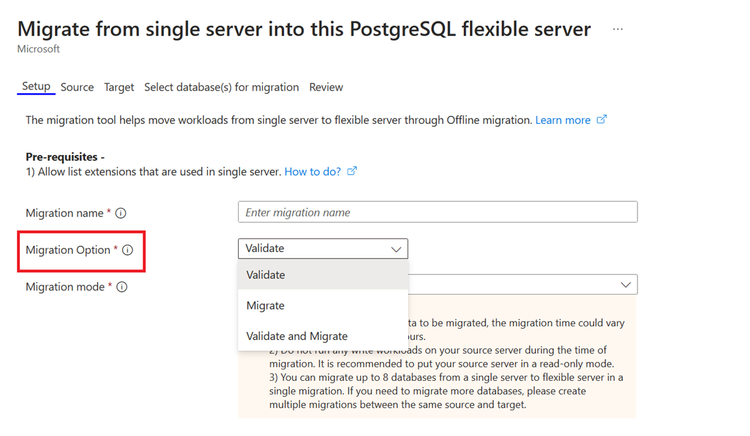Open the Learn more link
Viewport: 750px width, 436px height.
563,120
